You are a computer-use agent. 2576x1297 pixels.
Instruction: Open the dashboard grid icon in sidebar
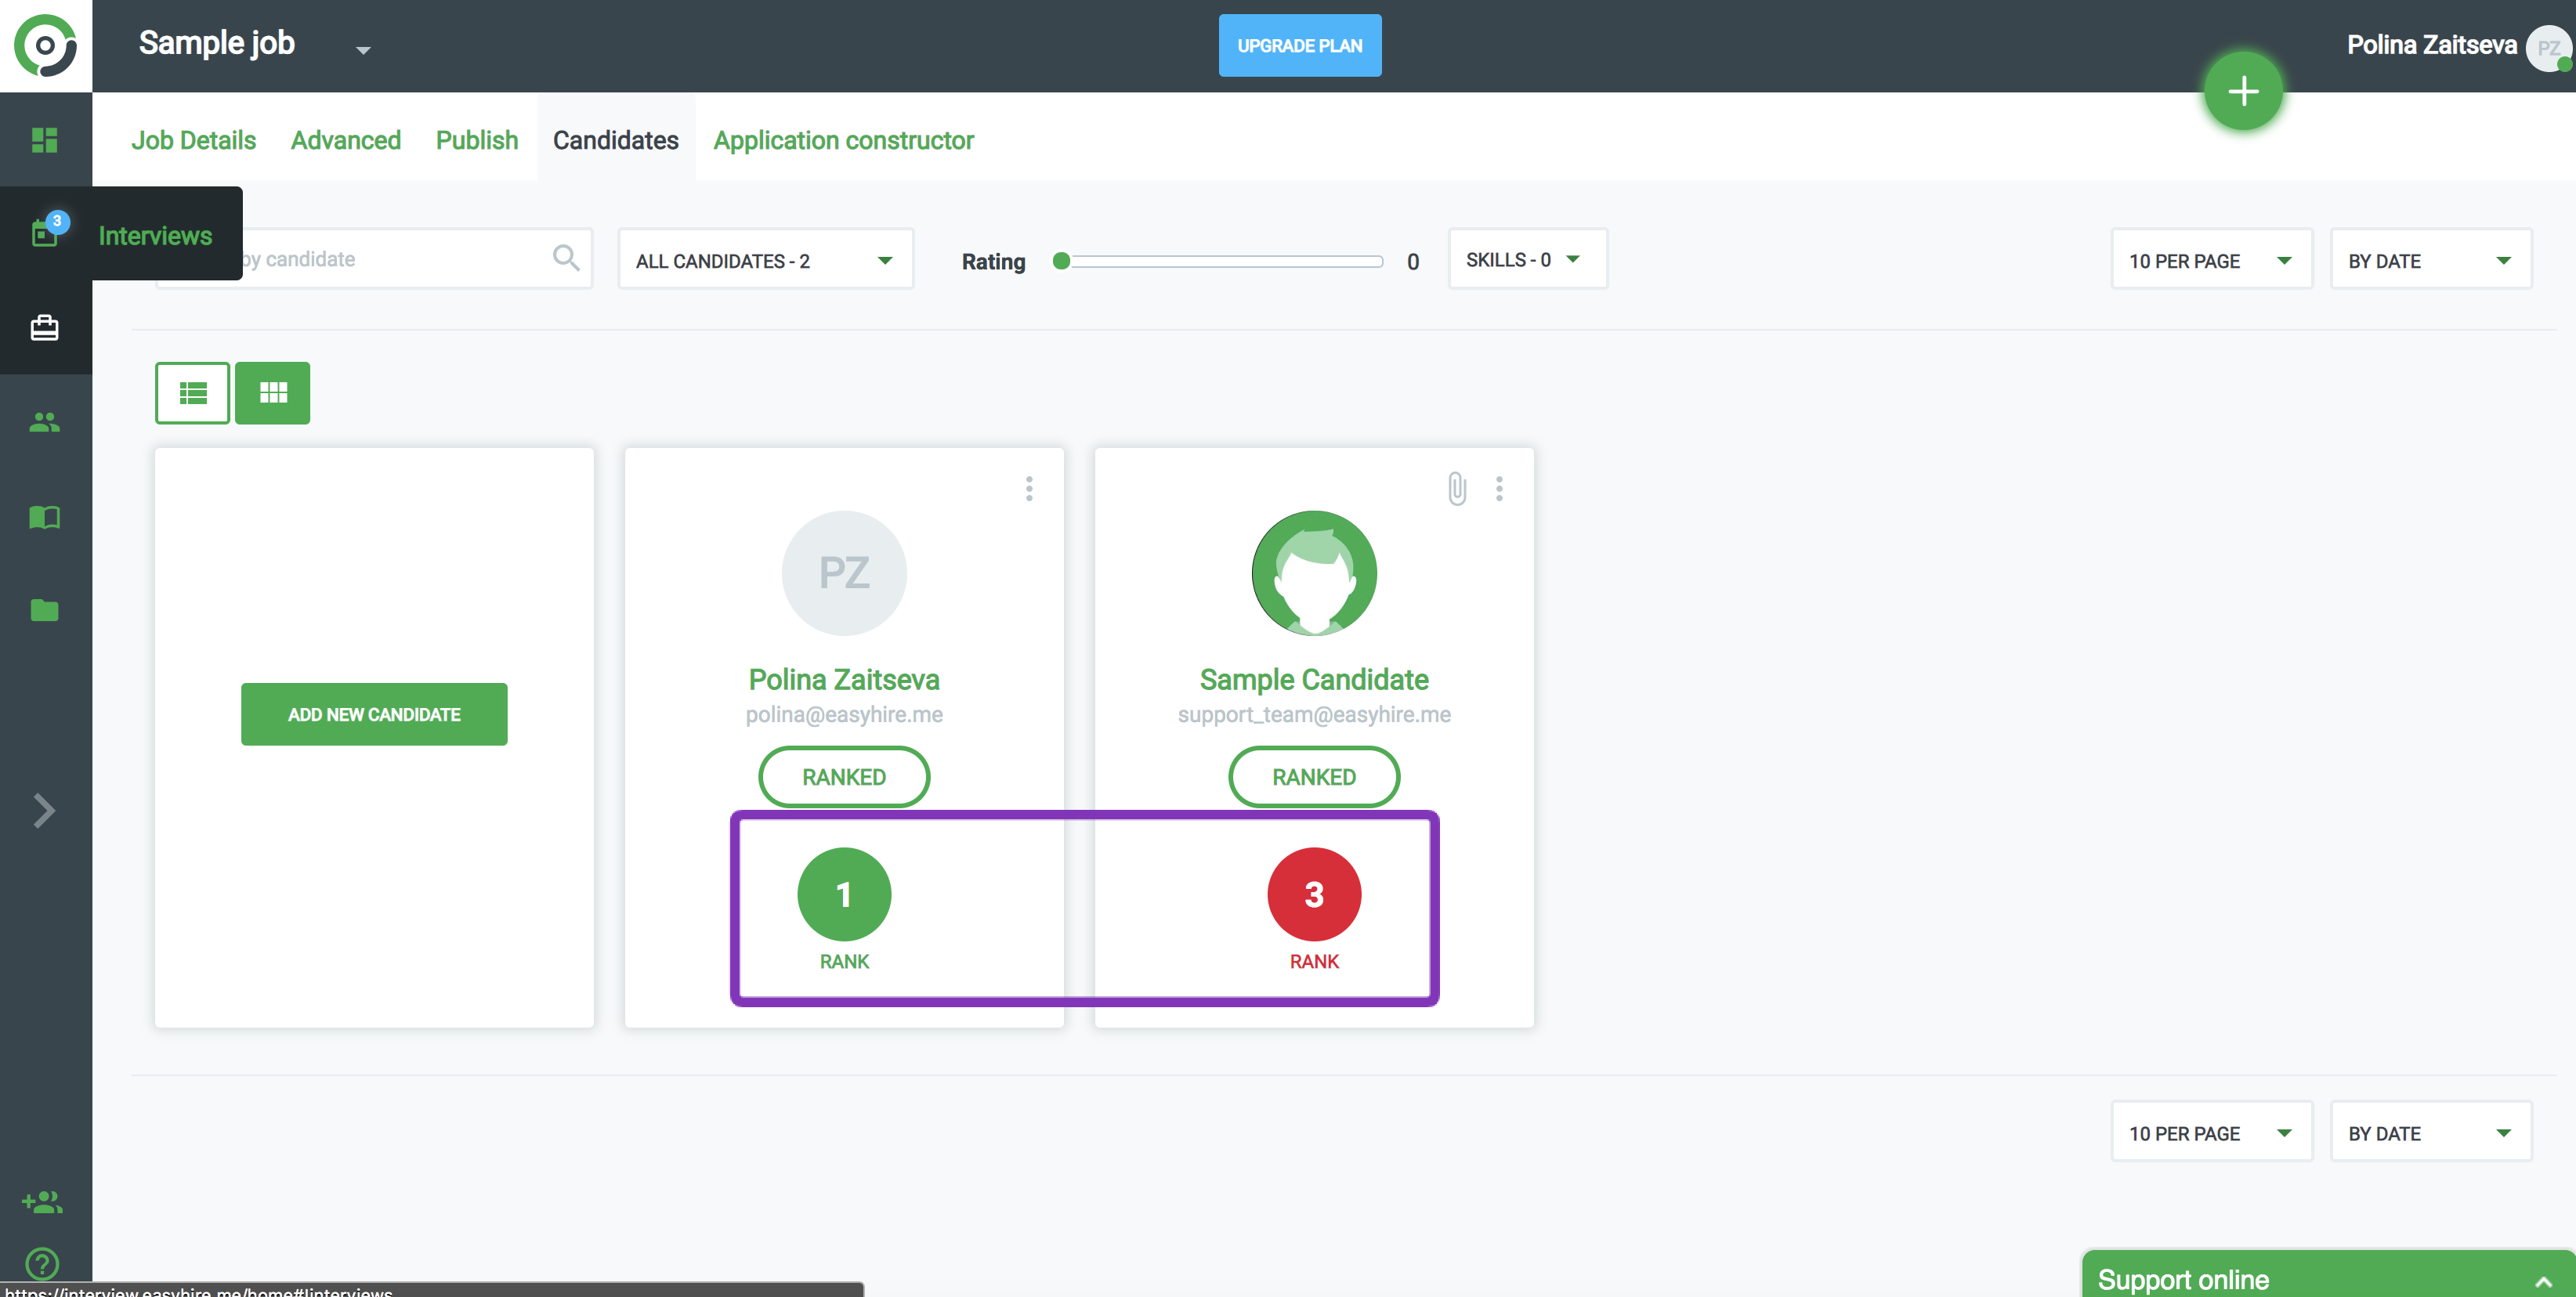click(x=44, y=140)
